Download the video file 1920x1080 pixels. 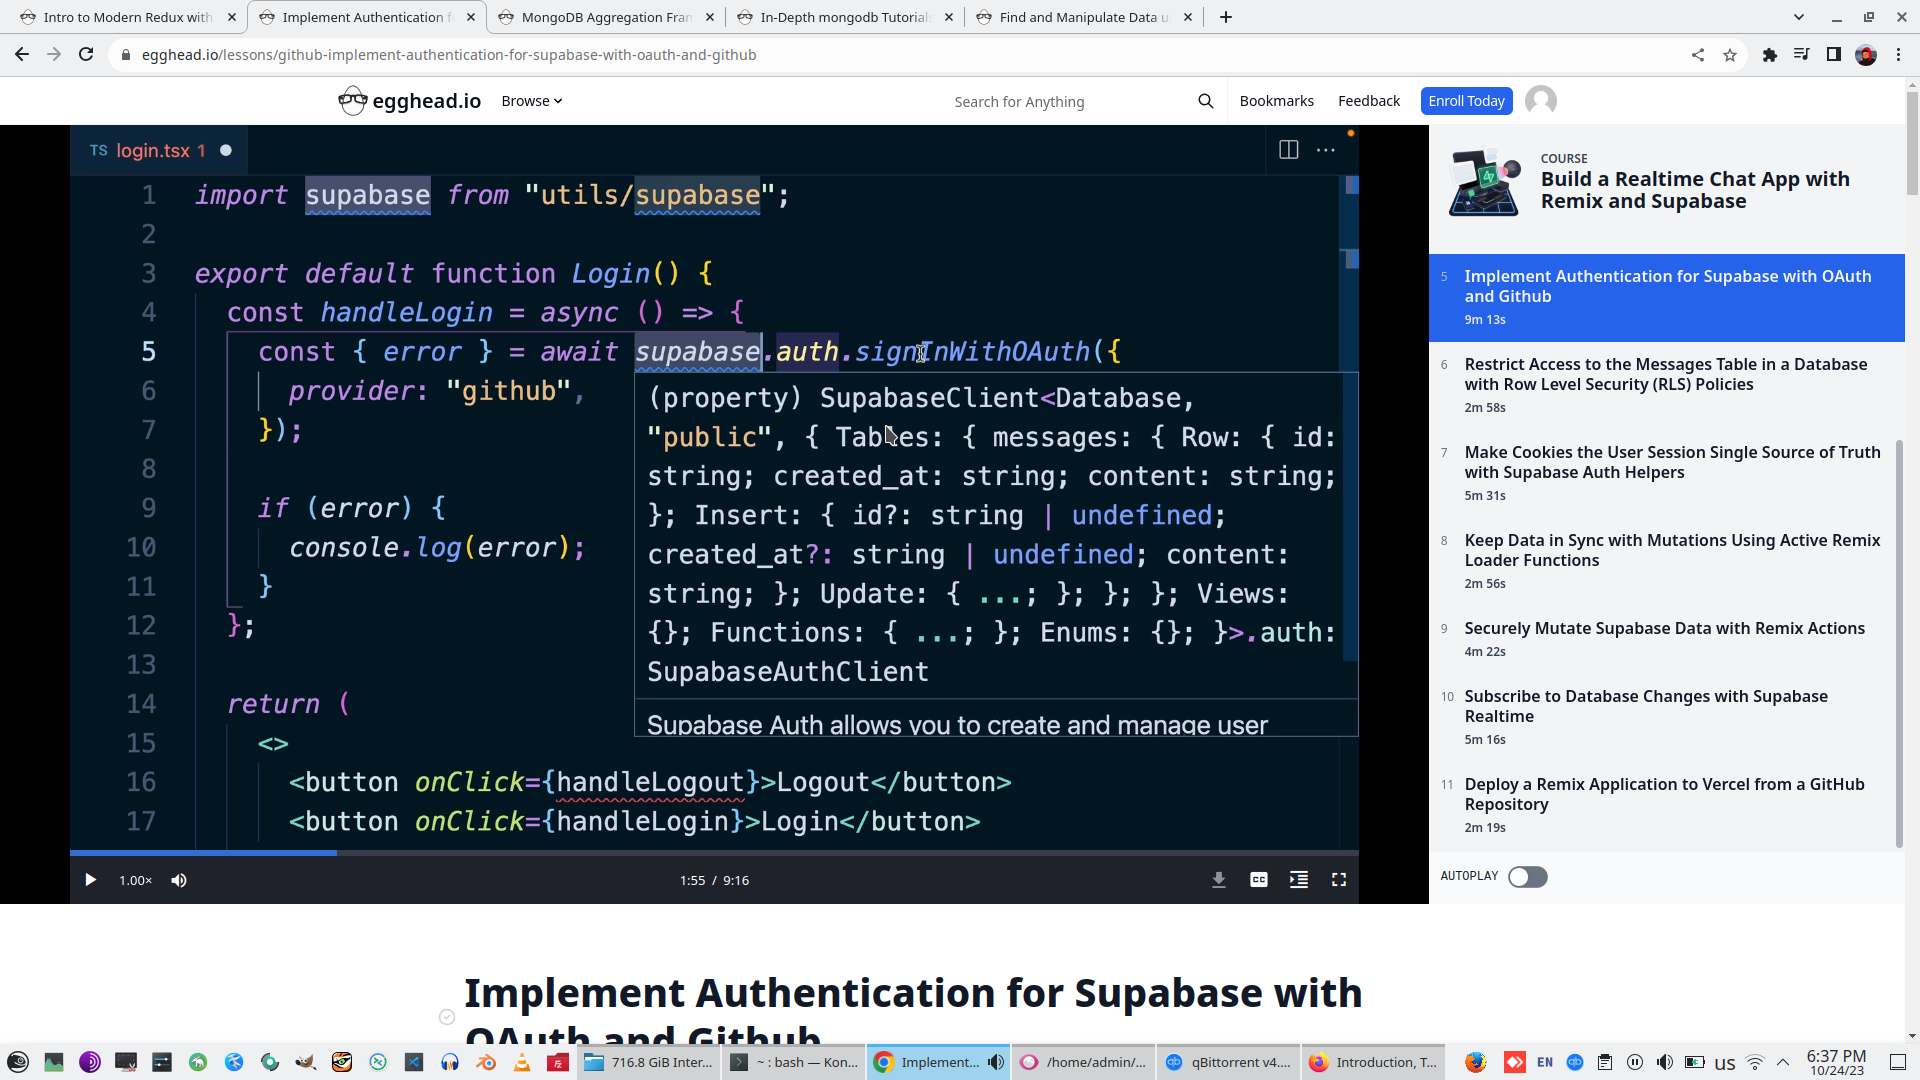click(x=1219, y=880)
